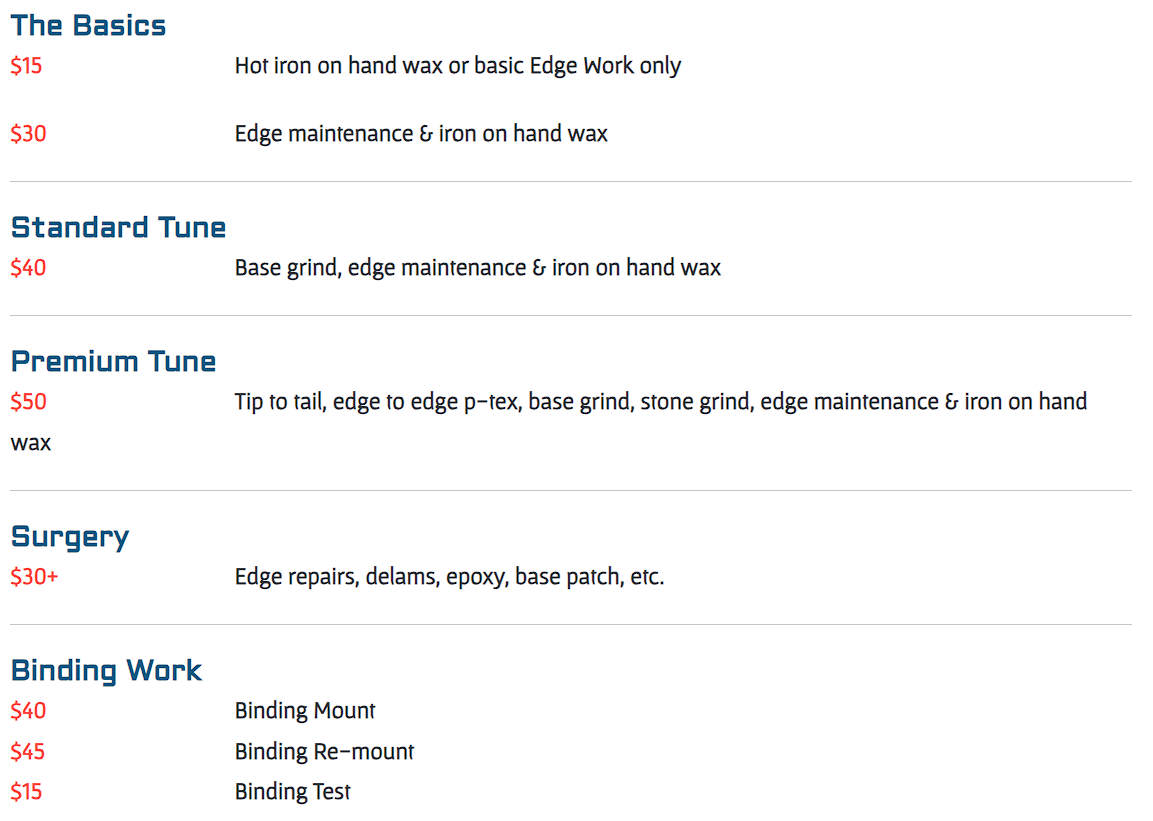Click the Standard Tune heading
The height and width of the screenshot is (821, 1153).
pos(118,227)
